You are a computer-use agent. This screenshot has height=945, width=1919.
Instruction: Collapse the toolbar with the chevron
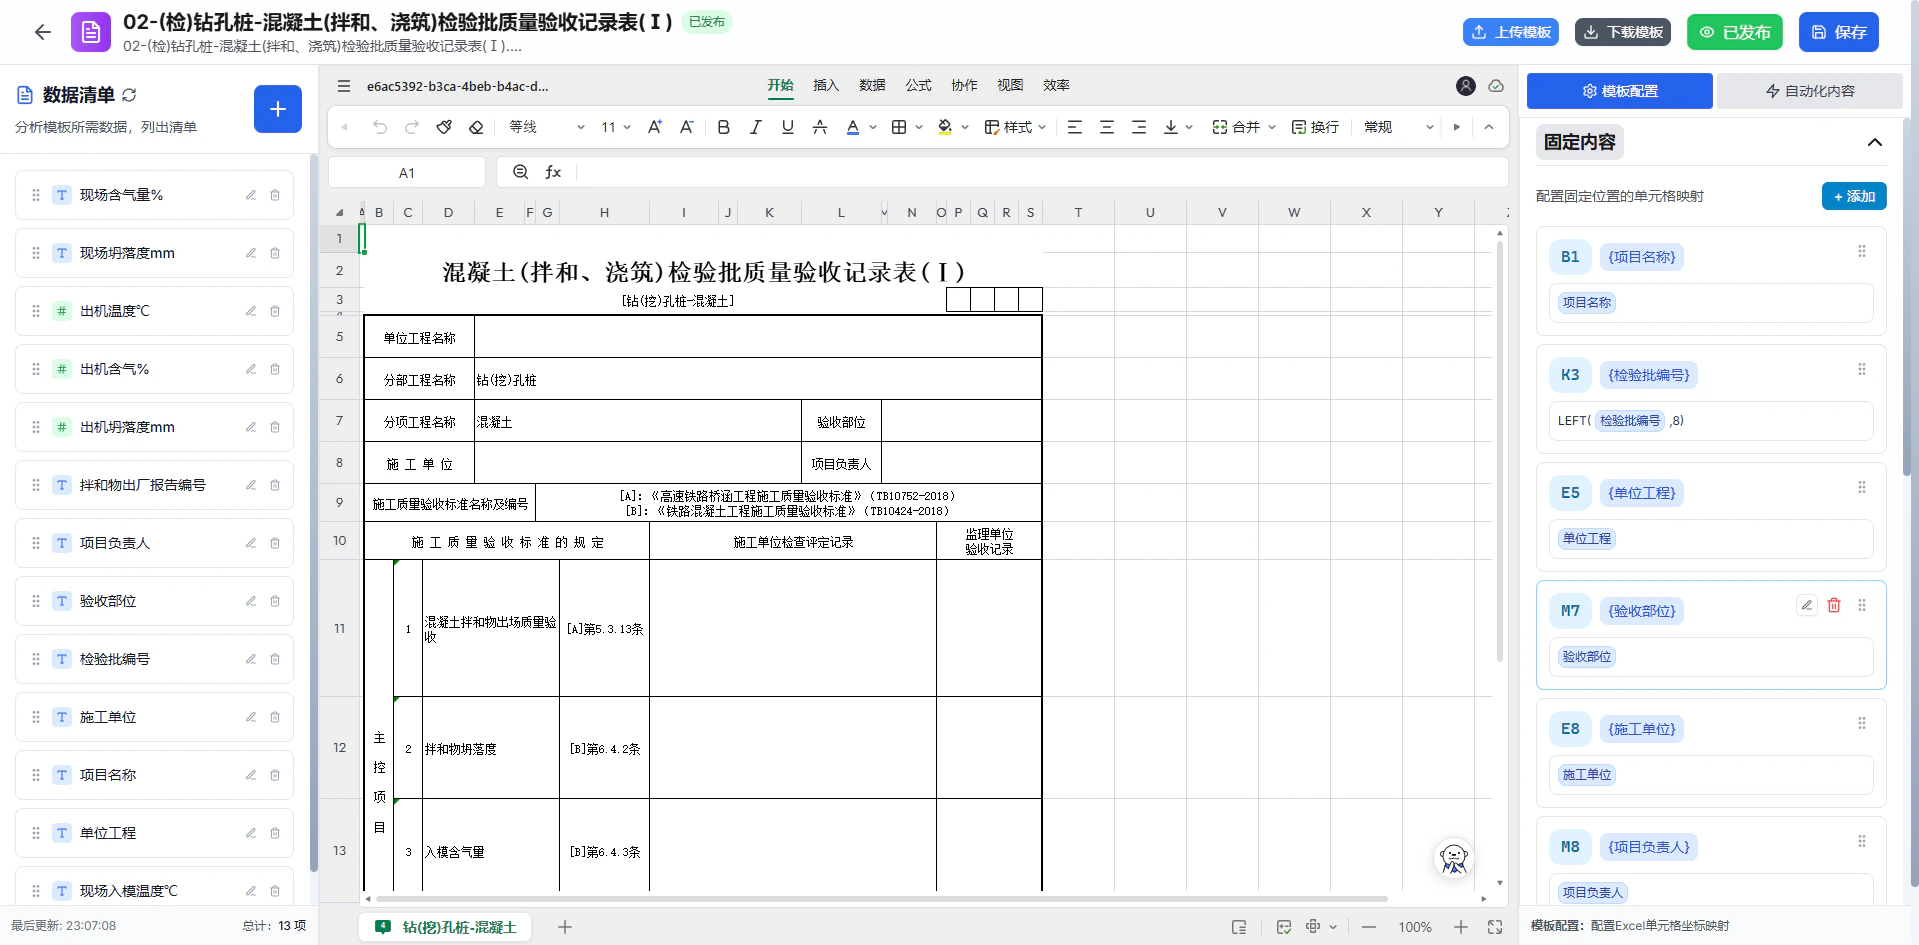tap(1489, 127)
